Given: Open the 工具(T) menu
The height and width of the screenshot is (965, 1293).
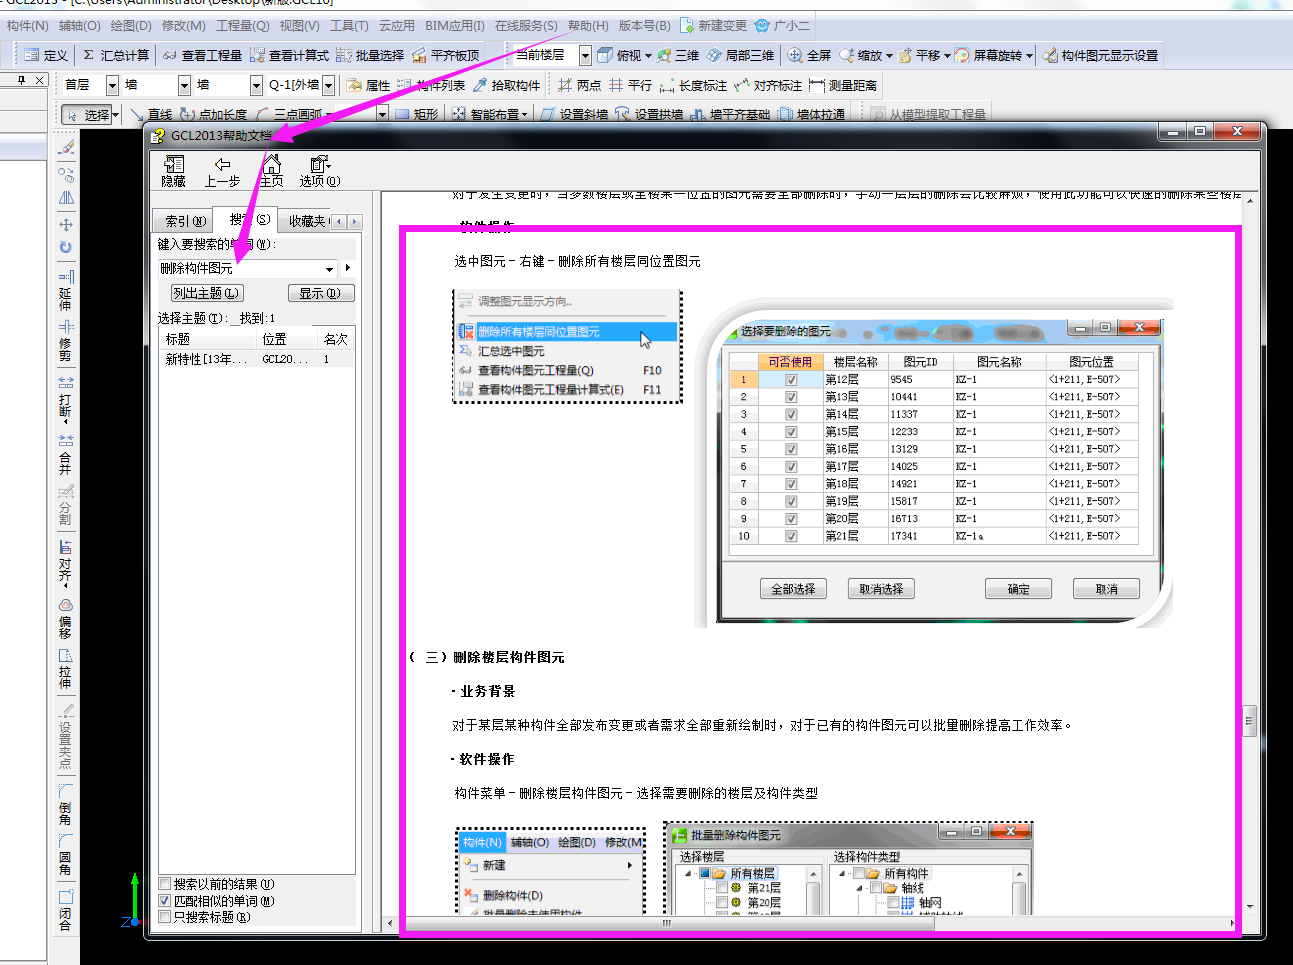Looking at the screenshot, I should pyautogui.click(x=349, y=25).
